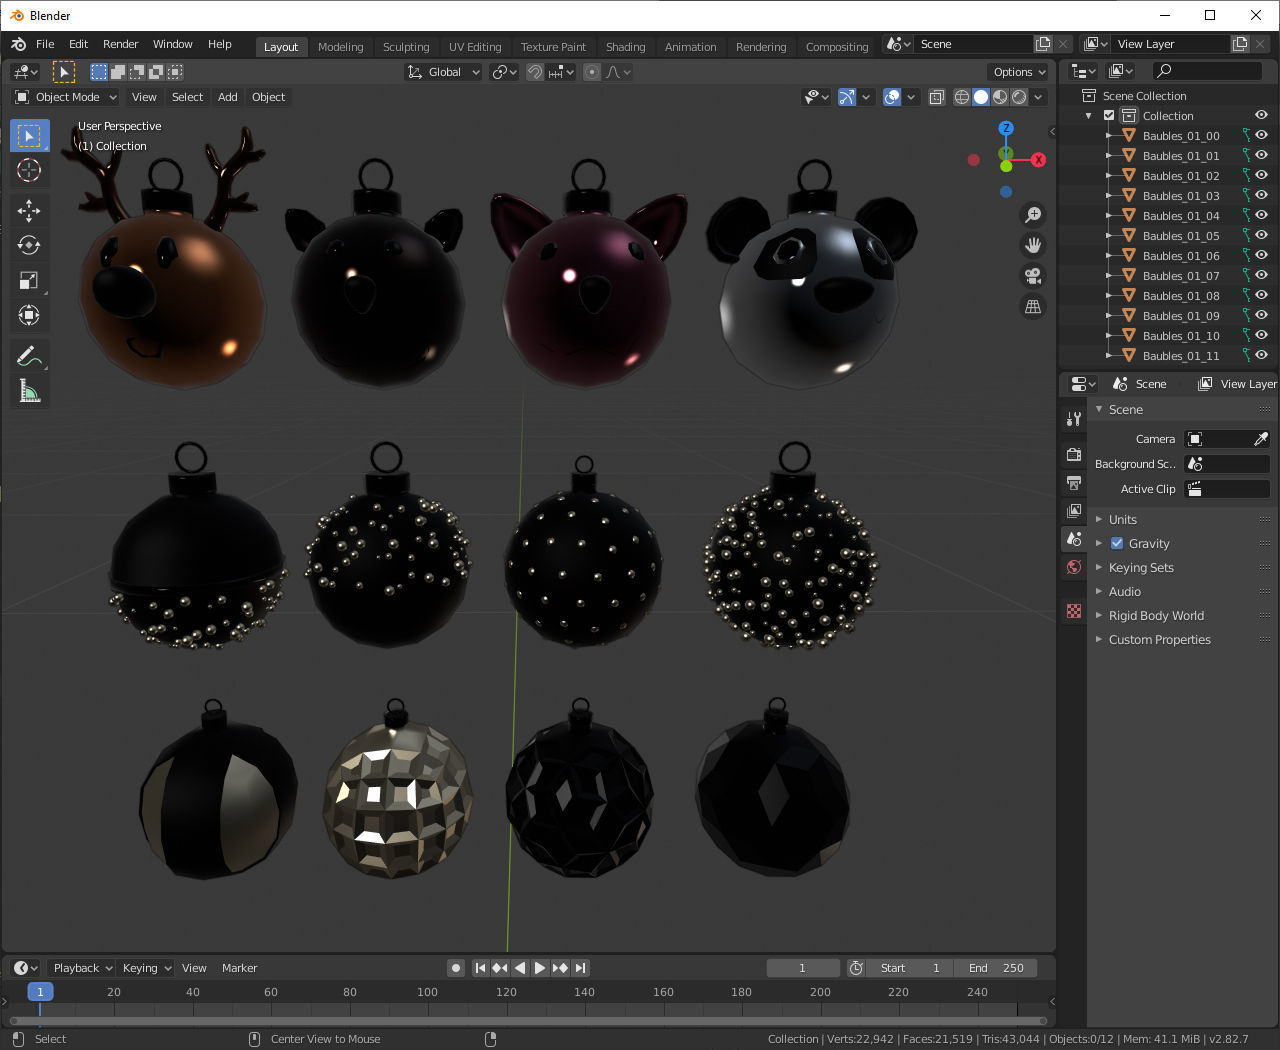
Task: Activate the Scale tool
Action: (x=29, y=280)
